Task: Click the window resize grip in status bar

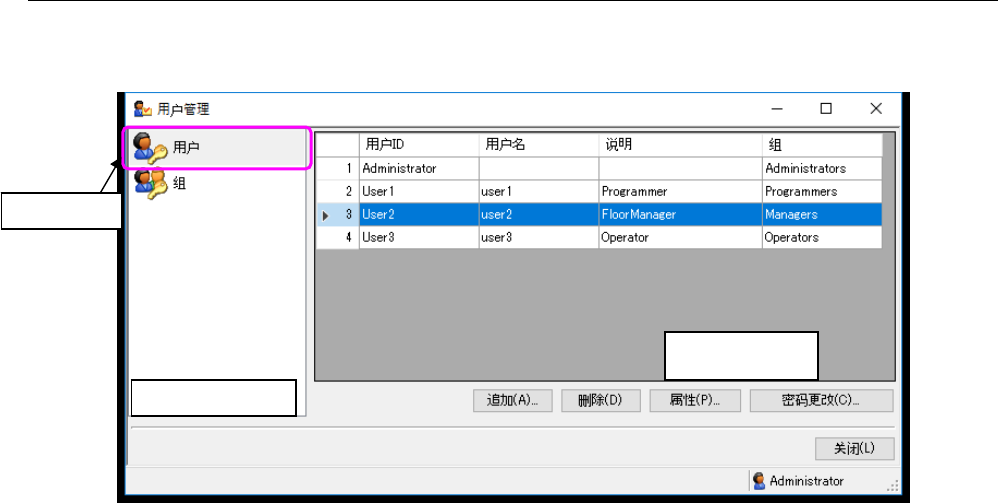Action: (x=892, y=486)
